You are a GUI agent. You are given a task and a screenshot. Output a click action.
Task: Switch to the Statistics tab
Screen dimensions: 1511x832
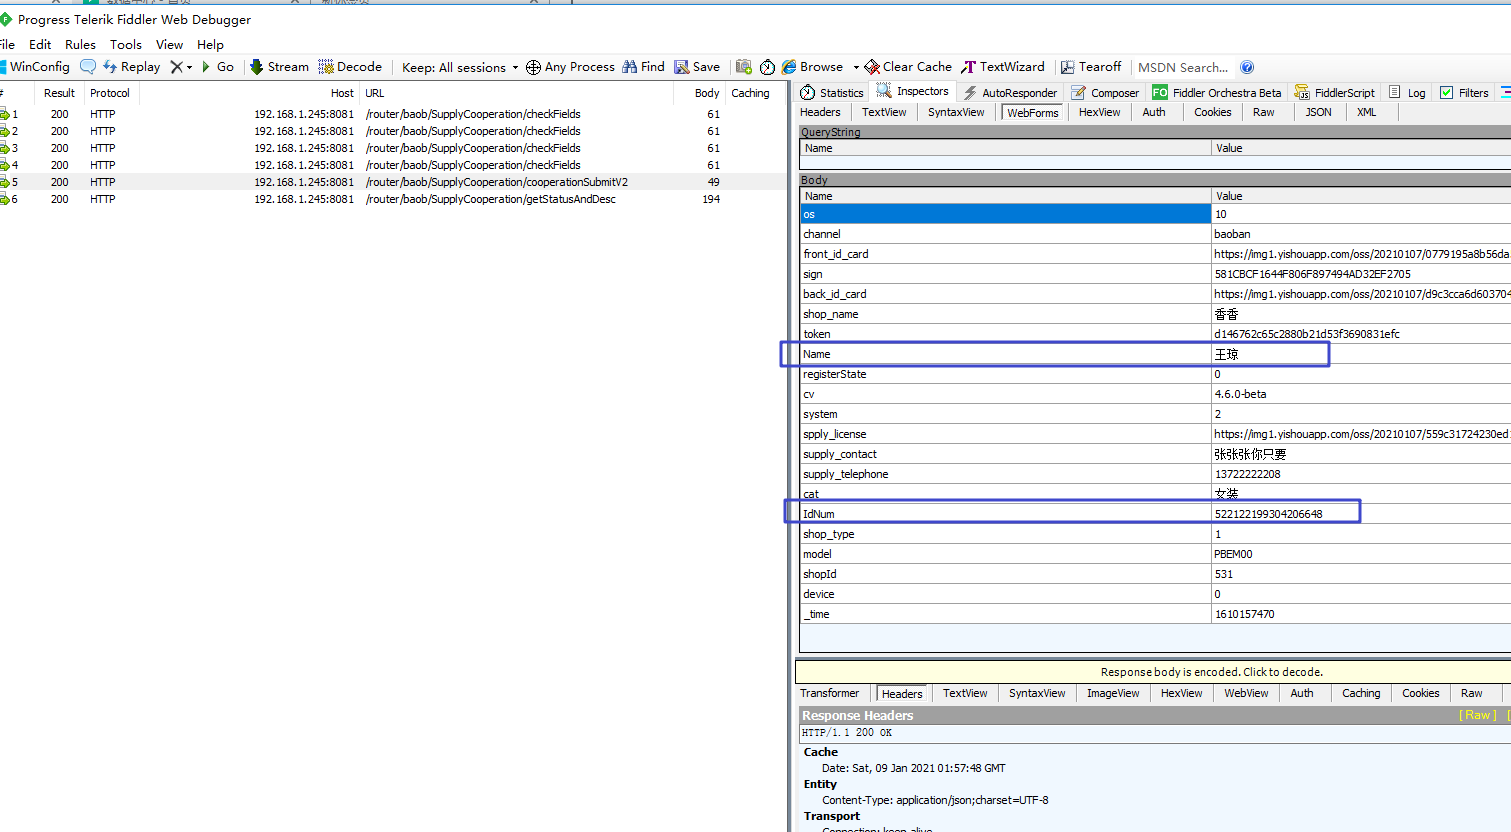(x=832, y=92)
